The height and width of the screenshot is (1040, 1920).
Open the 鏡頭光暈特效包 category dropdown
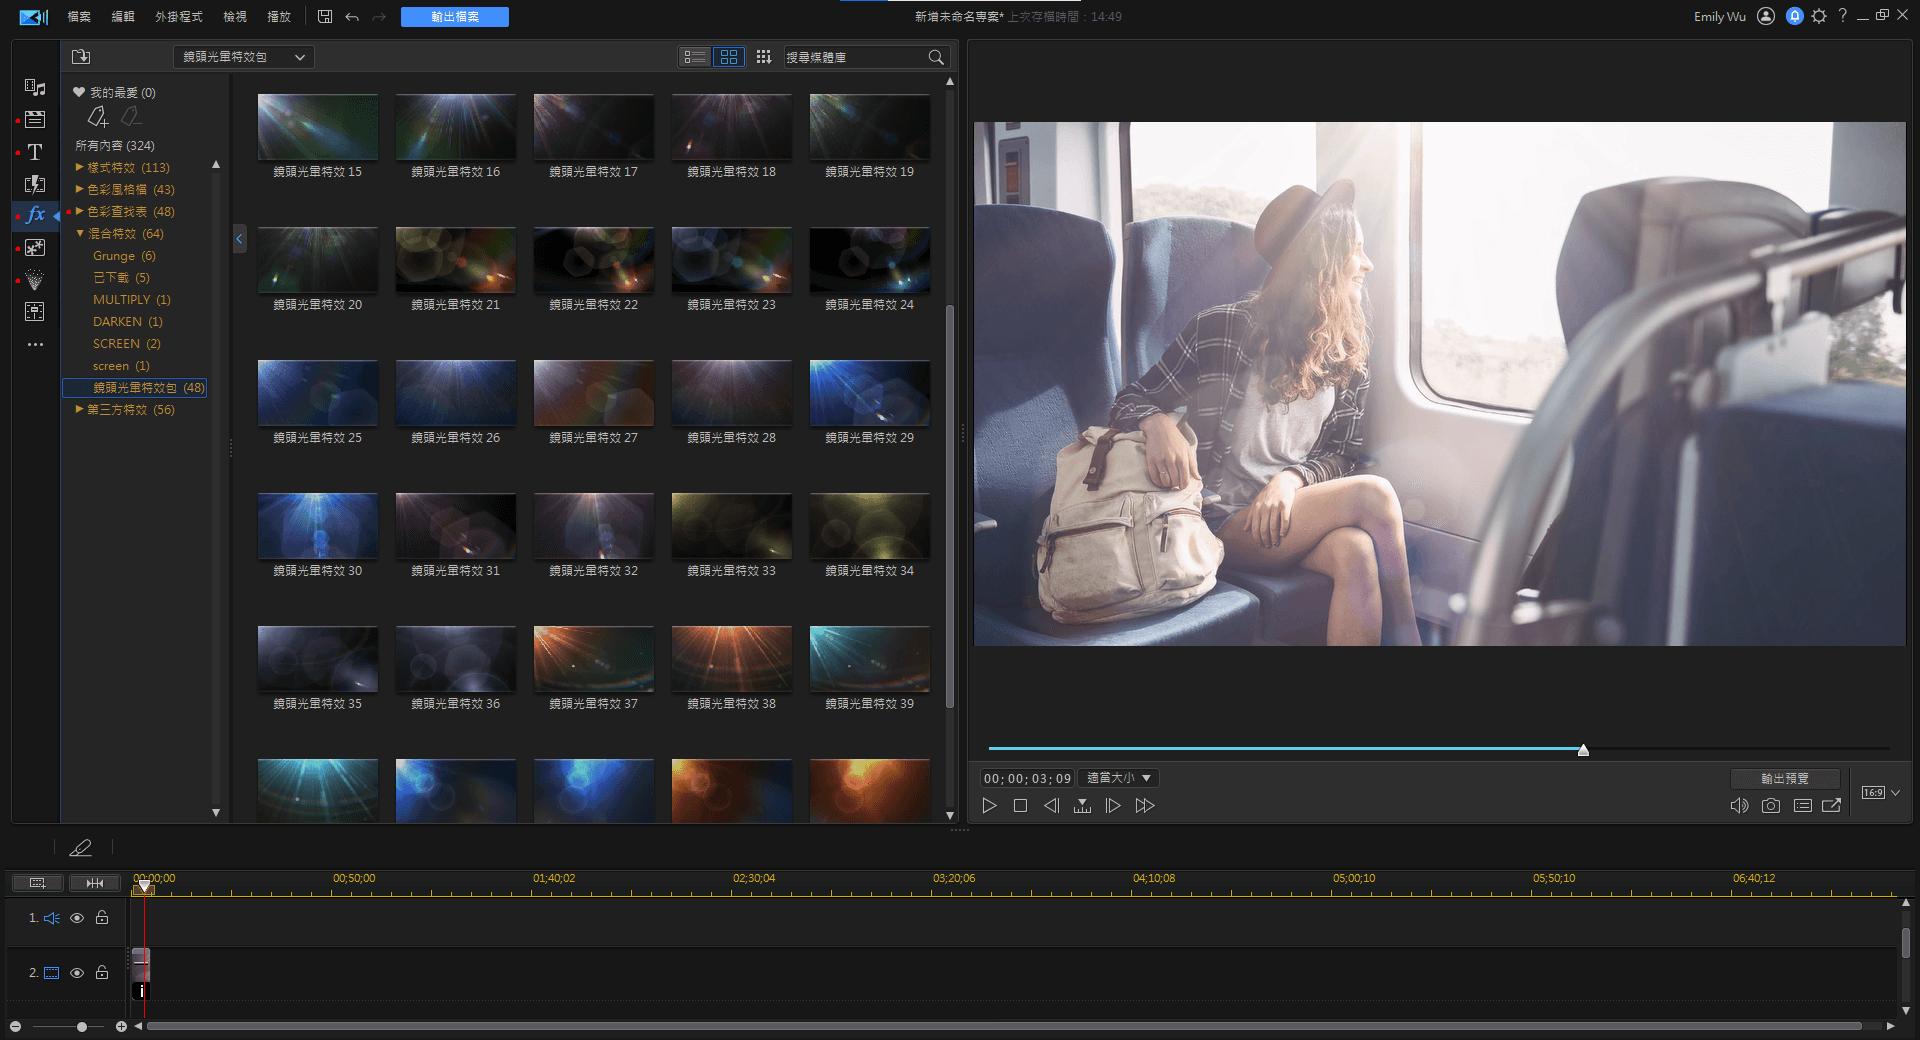tap(244, 57)
